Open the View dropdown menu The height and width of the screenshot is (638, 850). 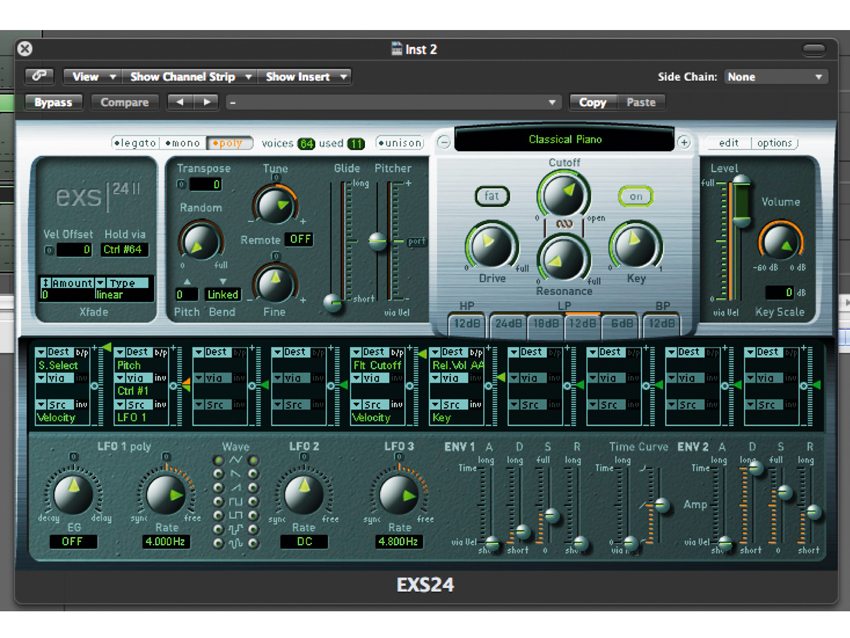pos(93,76)
